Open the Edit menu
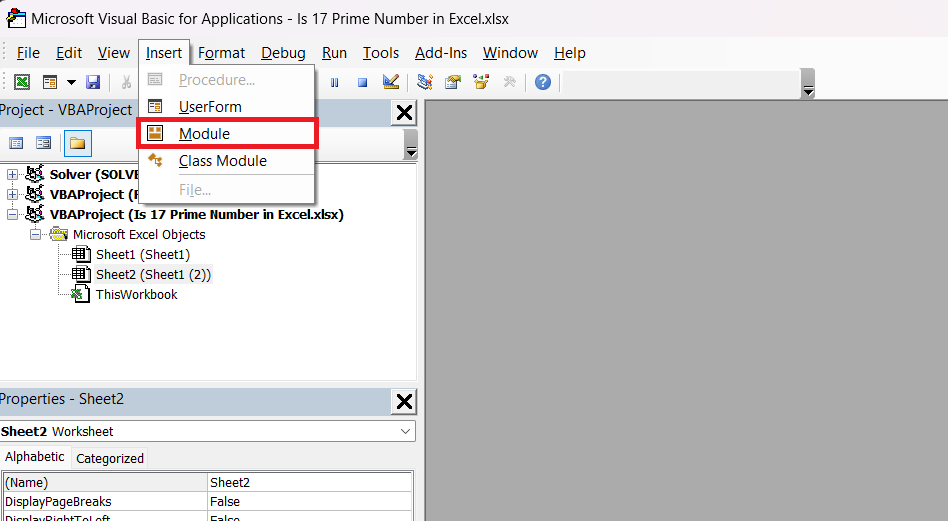 pos(69,53)
